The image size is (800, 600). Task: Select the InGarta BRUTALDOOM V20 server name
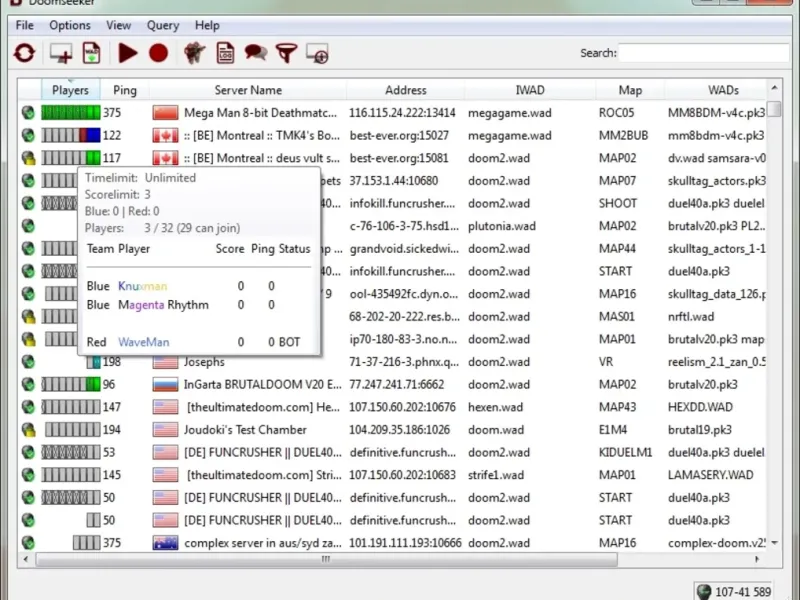point(262,384)
